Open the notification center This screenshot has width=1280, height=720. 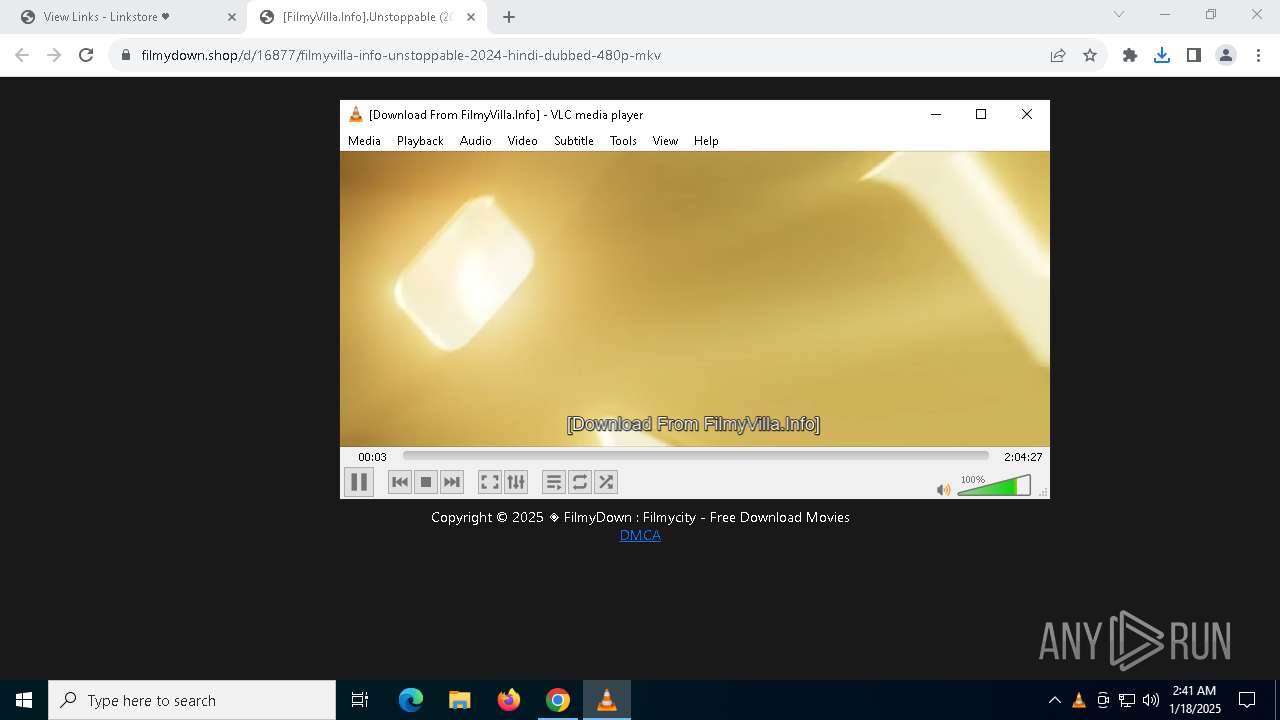click(x=1247, y=700)
